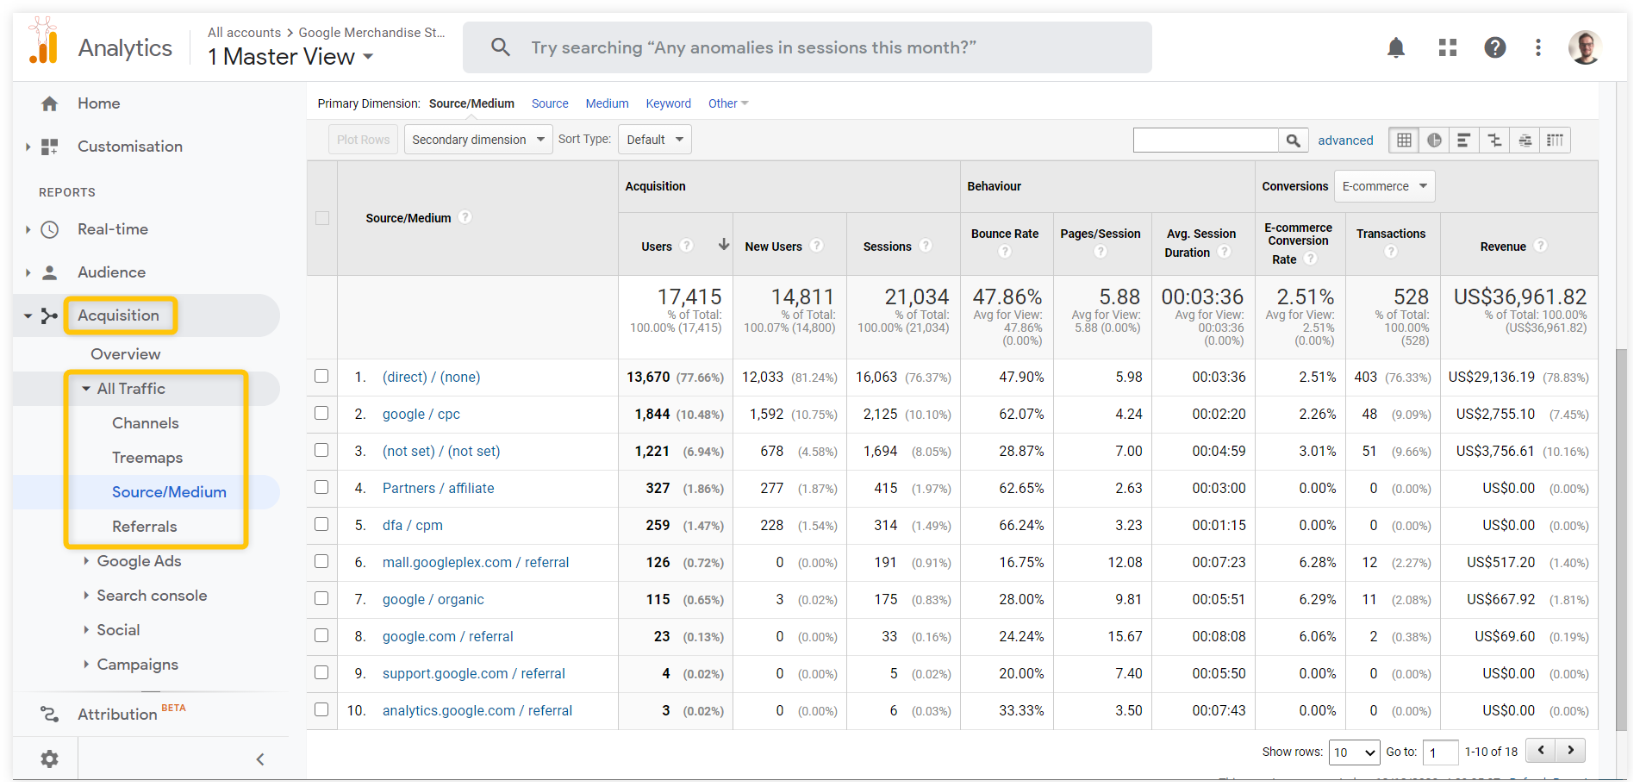This screenshot has height=782, width=1633.
Task: Switch to Pivot table view
Action: tap(1555, 140)
